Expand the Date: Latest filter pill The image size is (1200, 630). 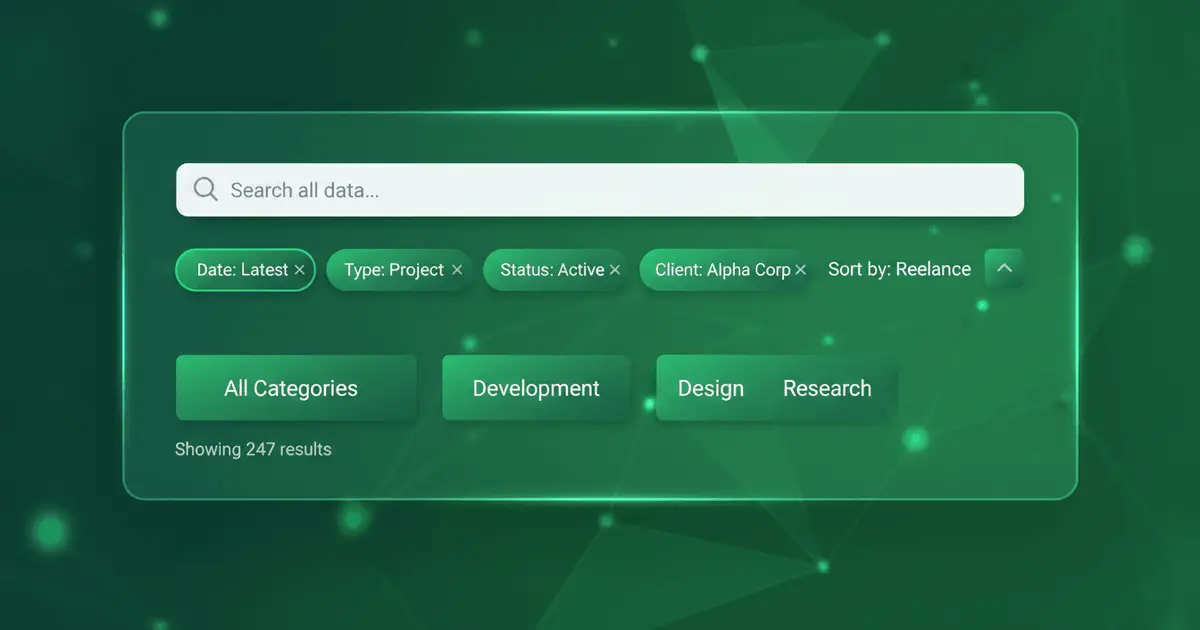click(x=238, y=269)
